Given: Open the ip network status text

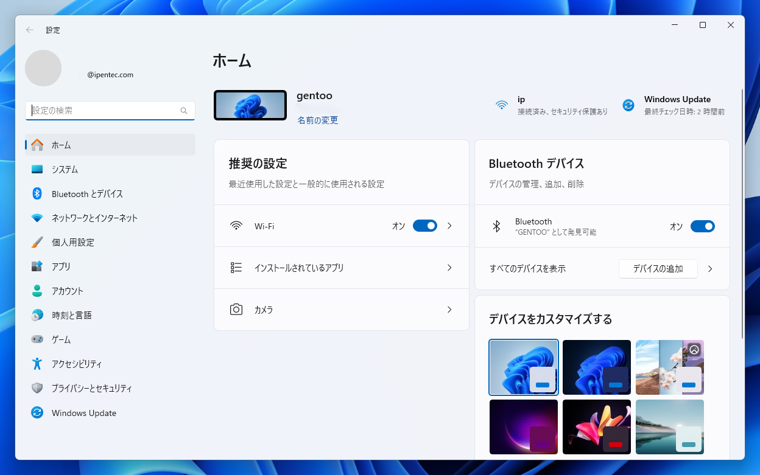Looking at the screenshot, I should tap(562, 105).
